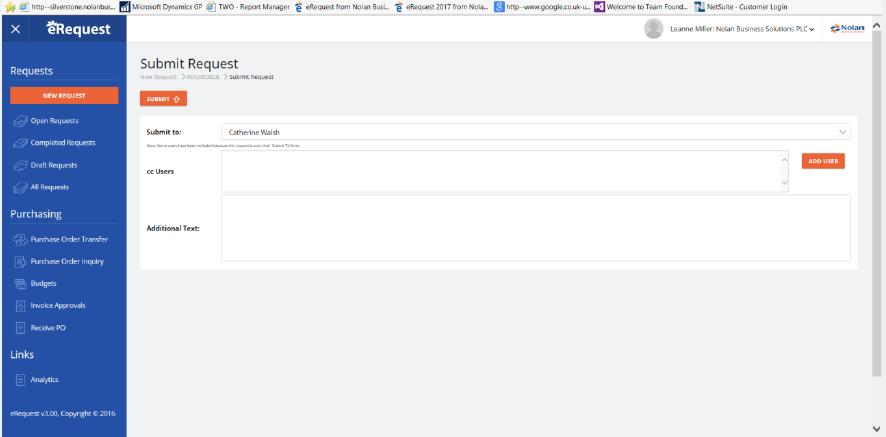The height and width of the screenshot is (437, 886).
Task: Click the Analytics icon under Links
Action: [x=20, y=380]
